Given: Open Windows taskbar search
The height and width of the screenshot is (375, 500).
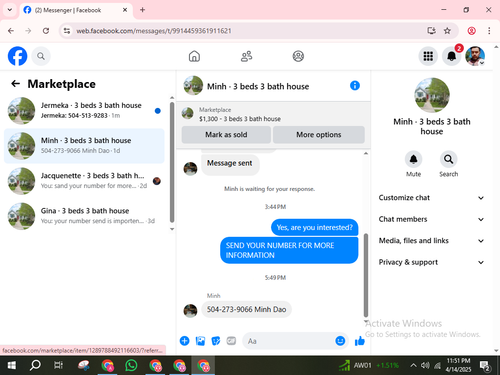Looking at the screenshot, I should coord(35,365).
